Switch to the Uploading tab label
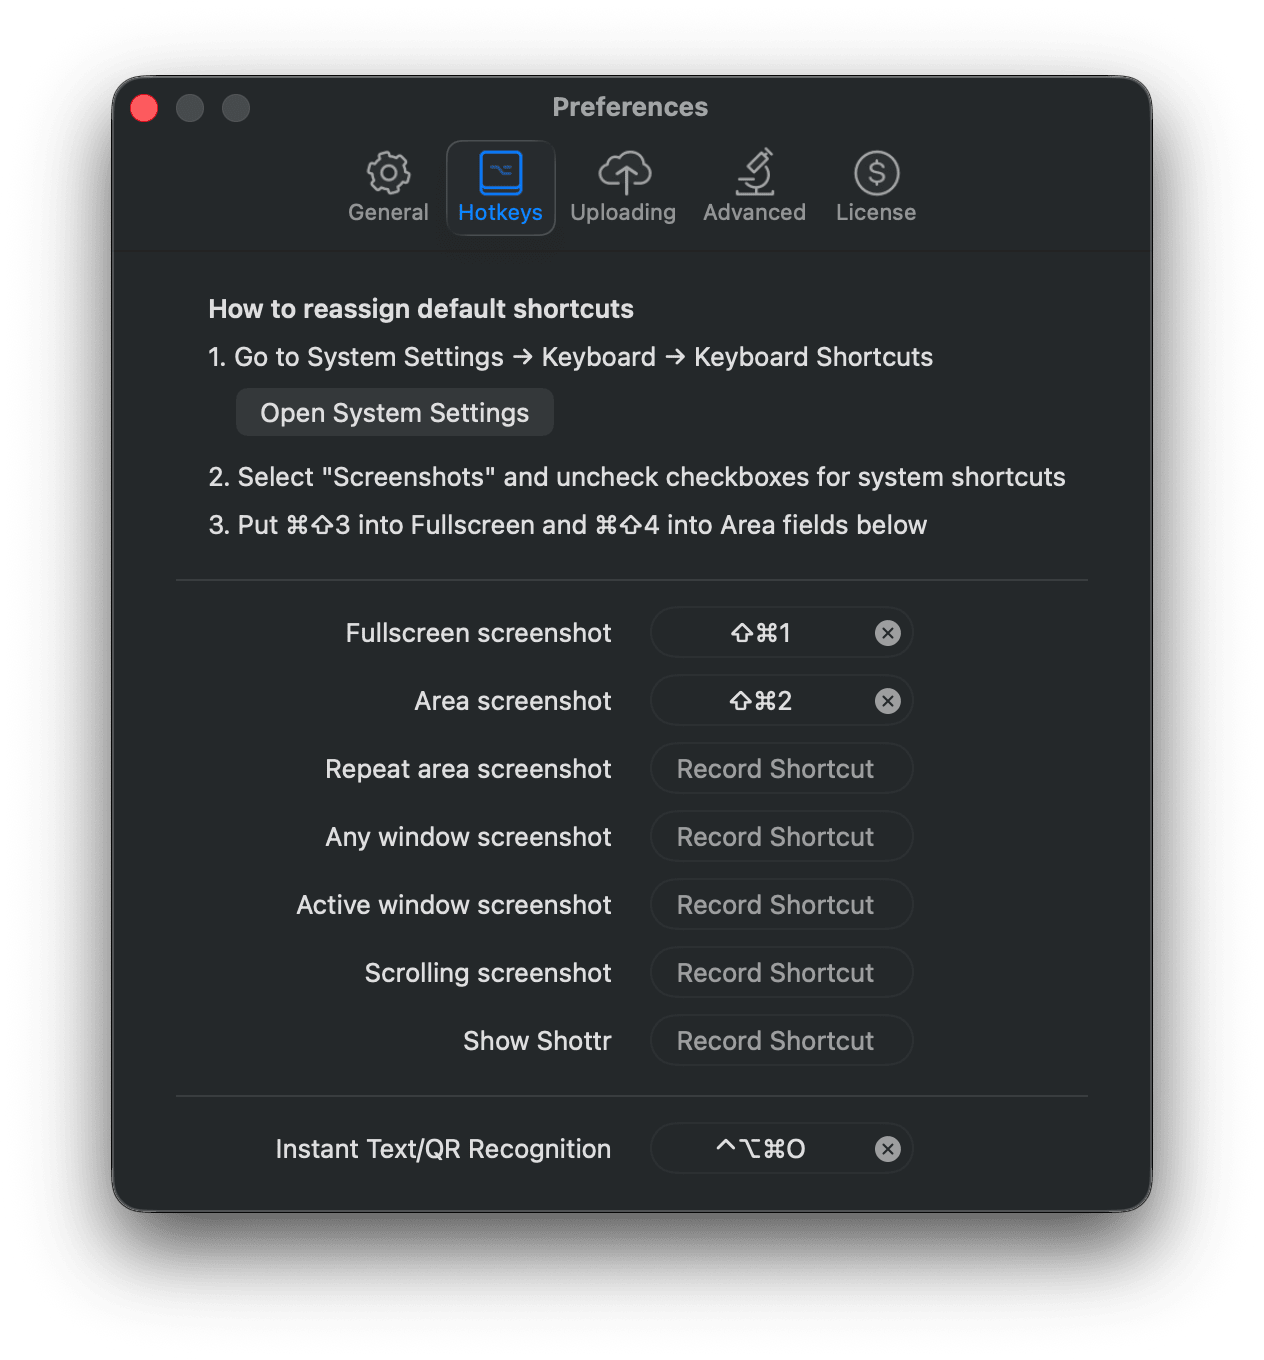The height and width of the screenshot is (1360, 1264). tap(623, 213)
